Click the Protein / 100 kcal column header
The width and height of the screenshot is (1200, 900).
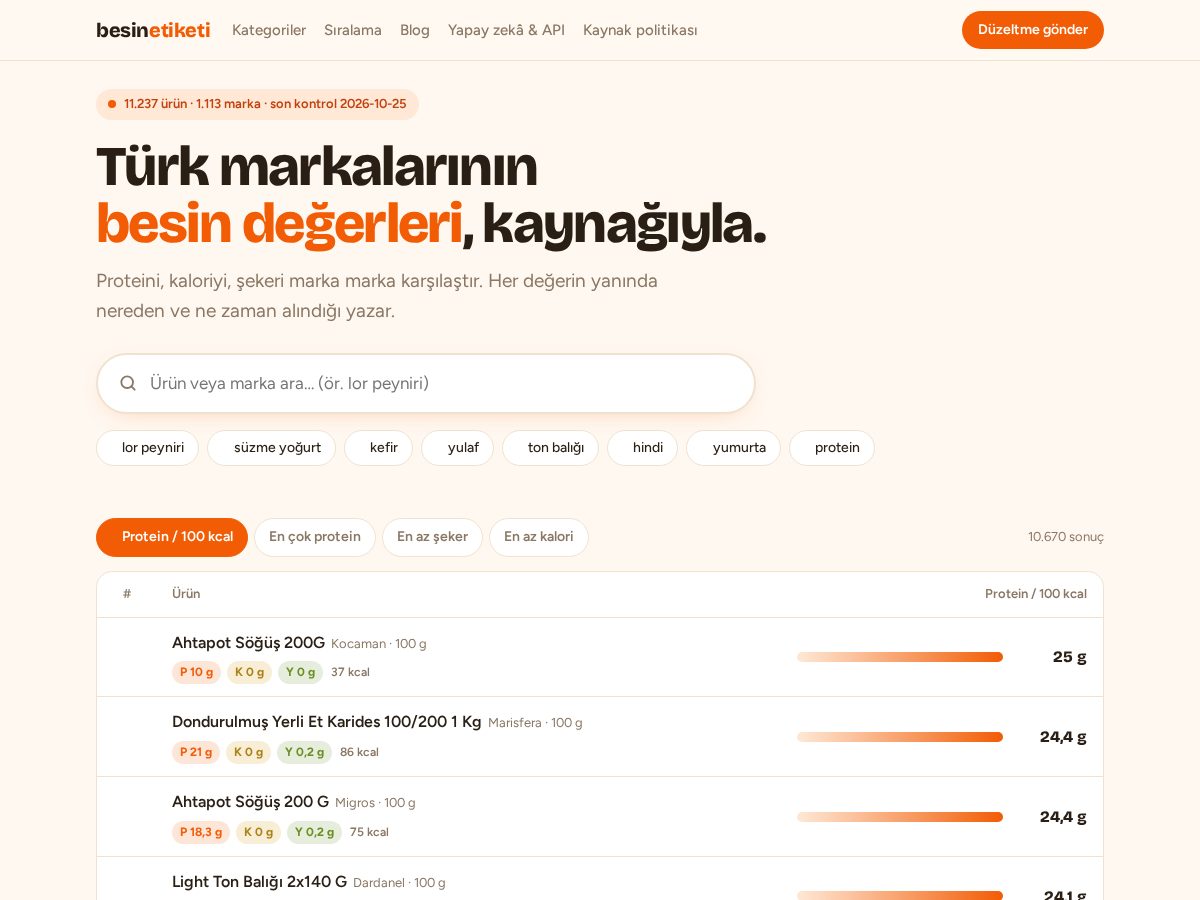coord(1036,594)
